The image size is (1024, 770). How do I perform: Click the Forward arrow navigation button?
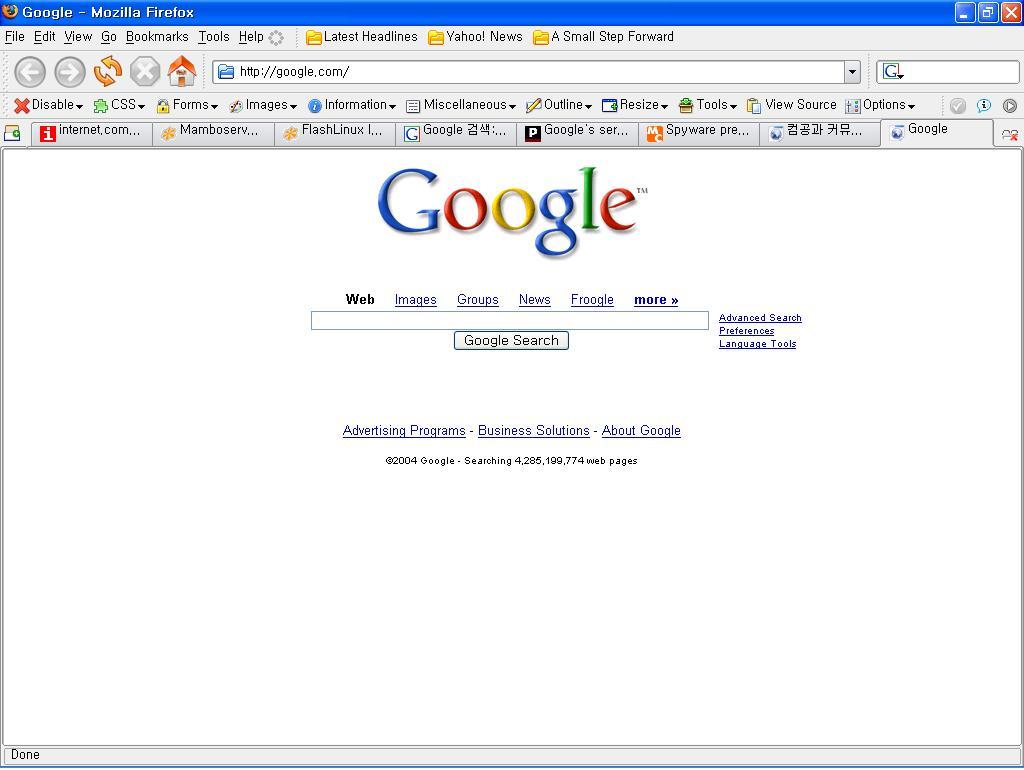pos(70,72)
